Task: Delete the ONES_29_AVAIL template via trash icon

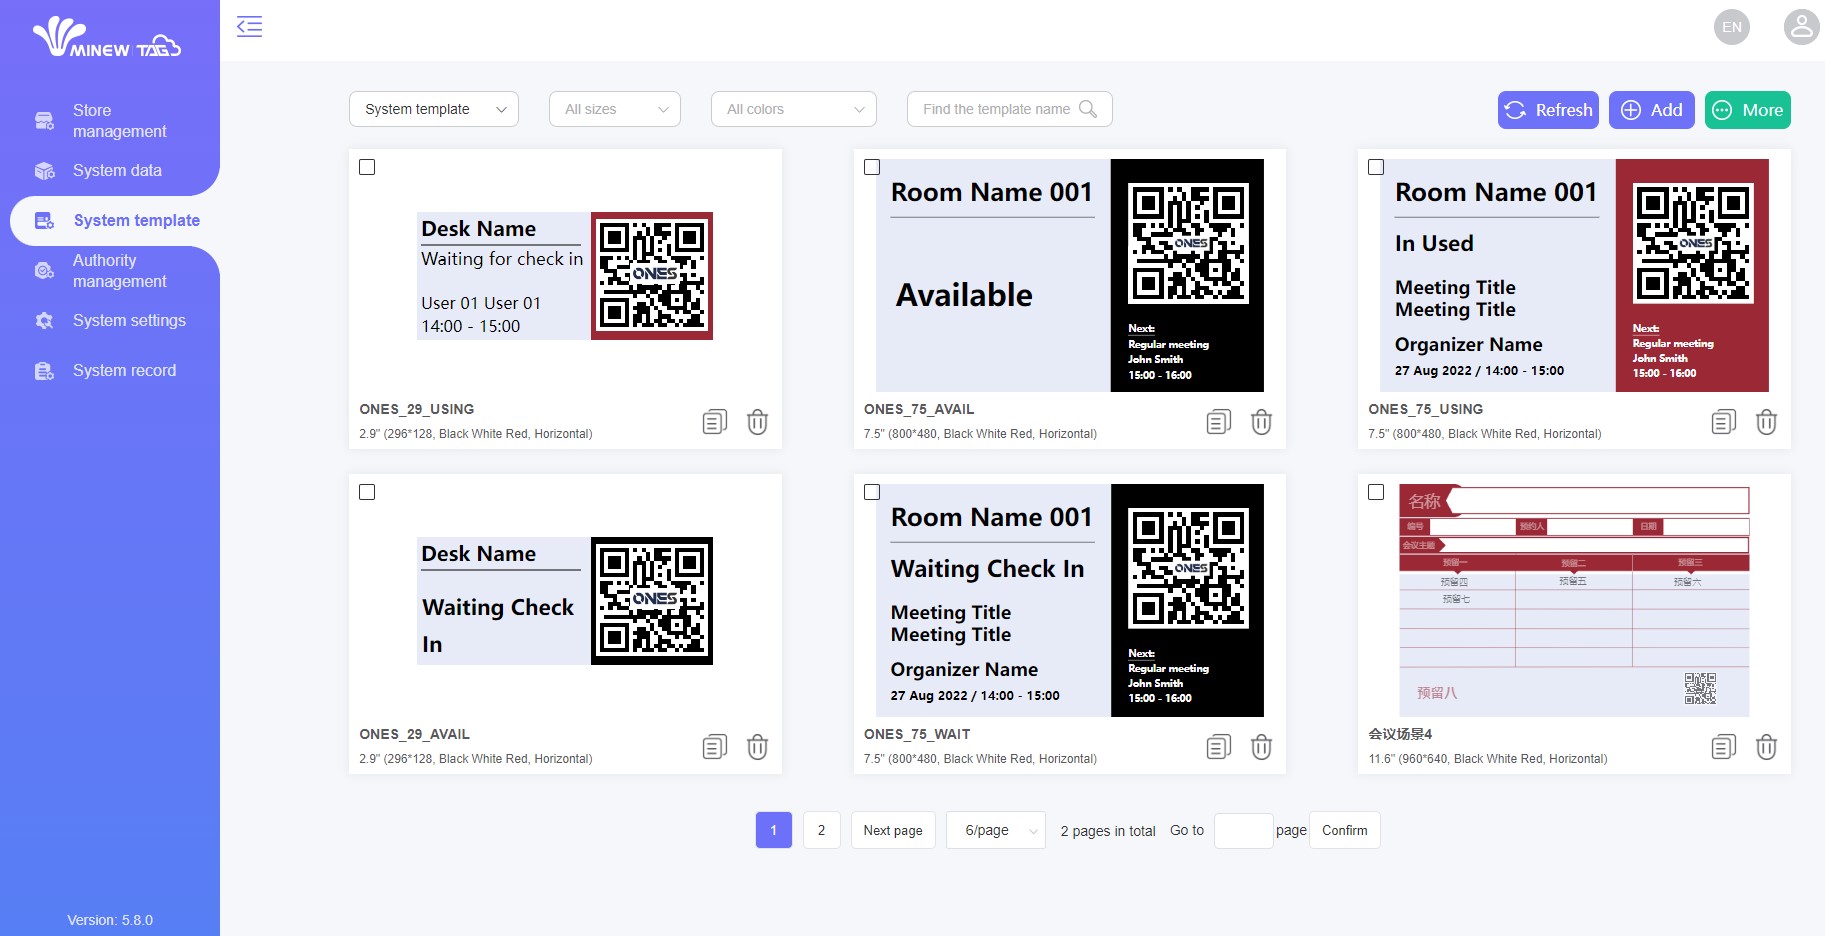Action: point(757,747)
